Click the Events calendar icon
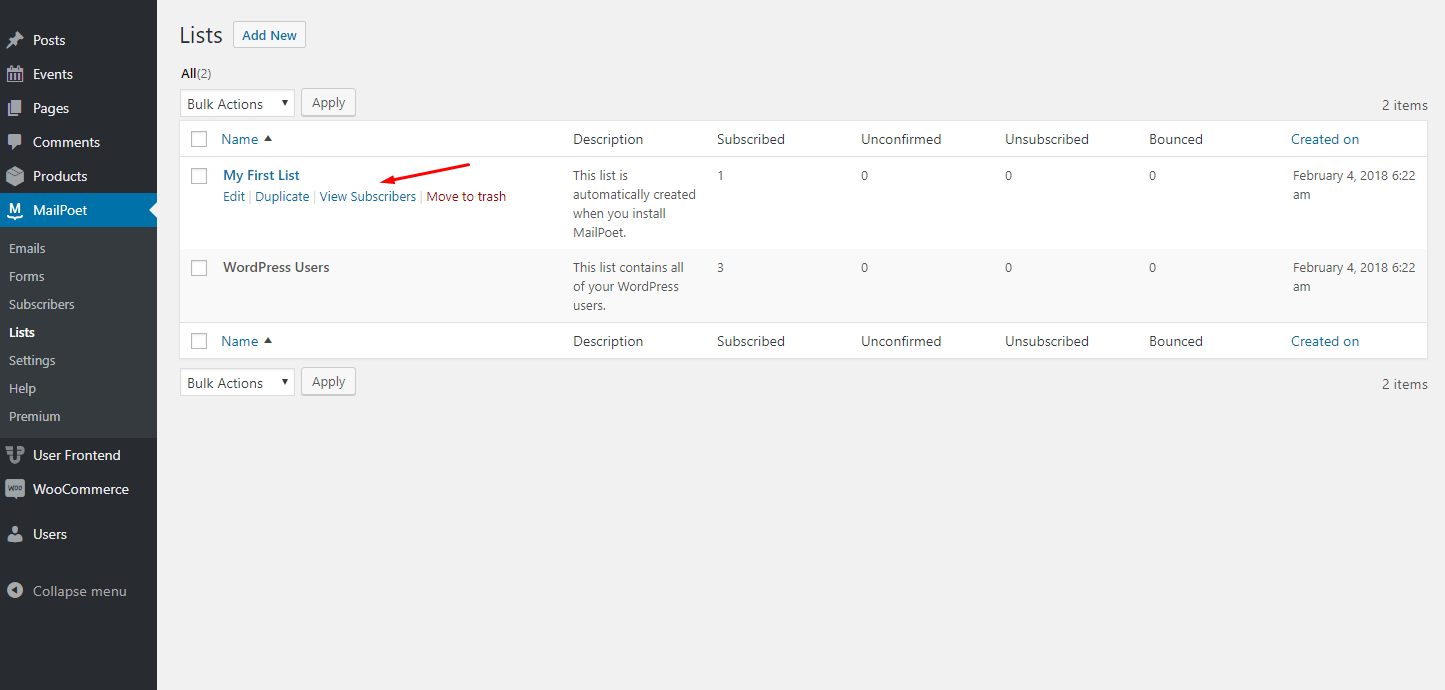The height and width of the screenshot is (690, 1445). click(15, 74)
